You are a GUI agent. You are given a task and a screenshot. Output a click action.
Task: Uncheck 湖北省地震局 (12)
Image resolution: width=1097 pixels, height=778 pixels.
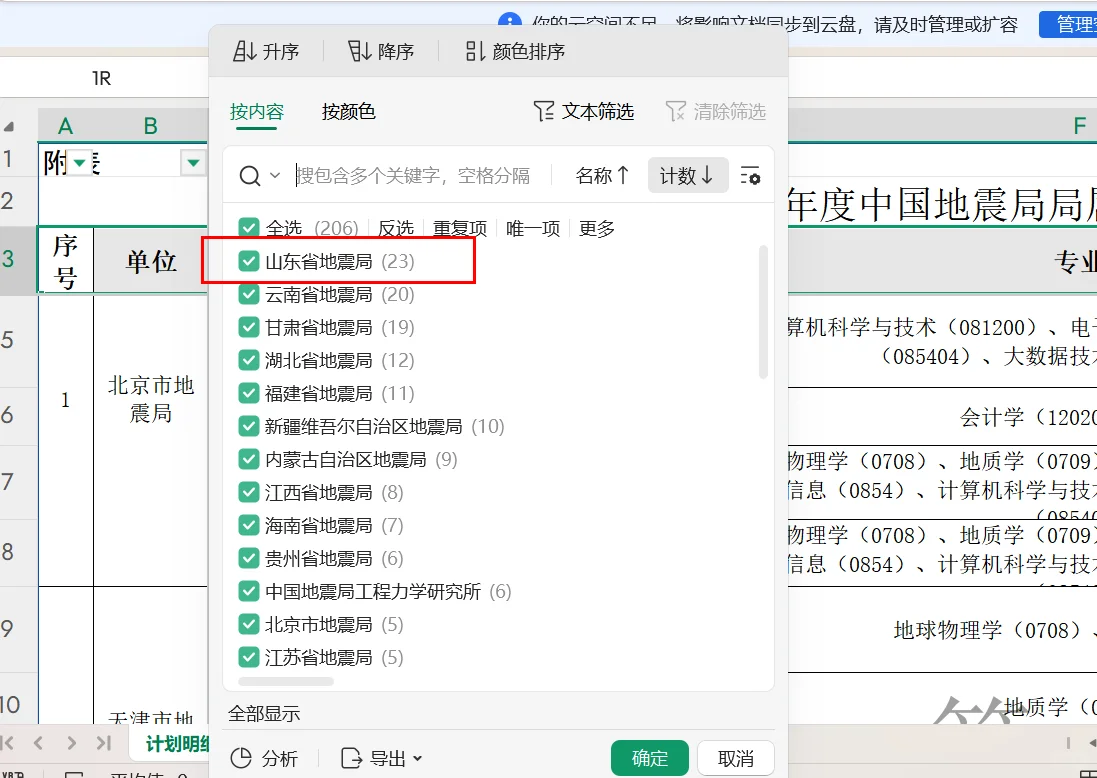click(249, 360)
